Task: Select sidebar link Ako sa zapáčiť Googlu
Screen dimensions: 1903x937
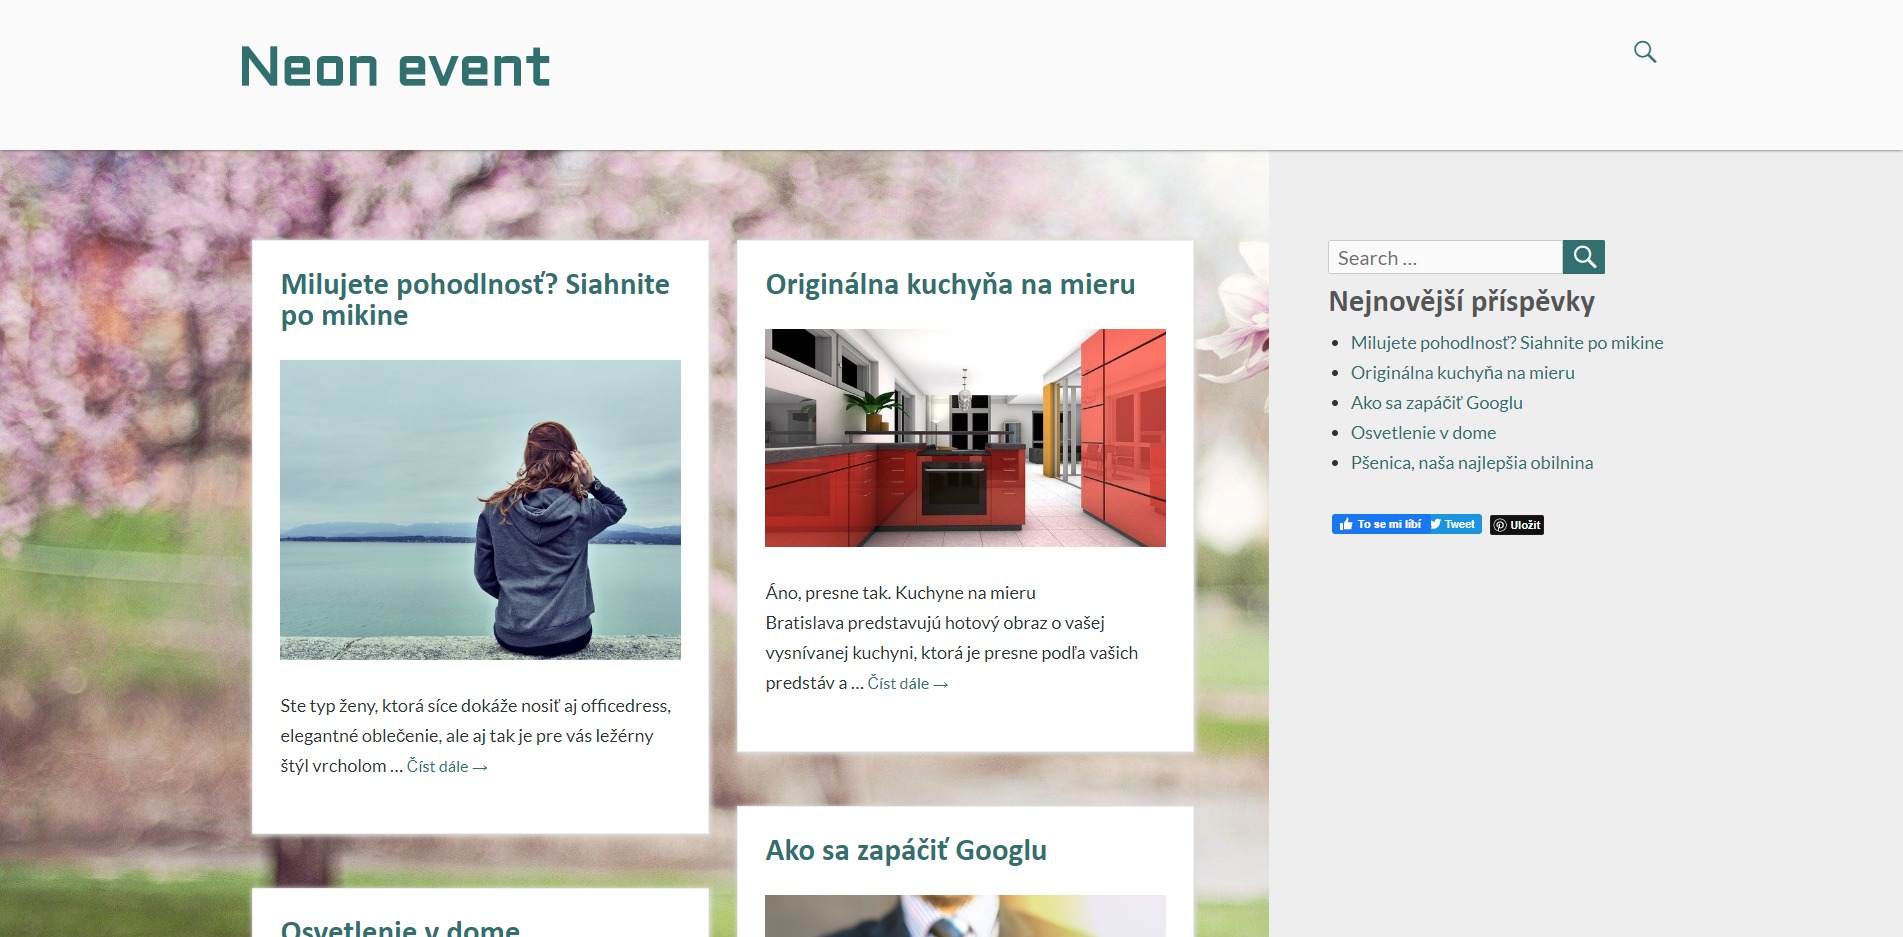Action: click(1437, 403)
